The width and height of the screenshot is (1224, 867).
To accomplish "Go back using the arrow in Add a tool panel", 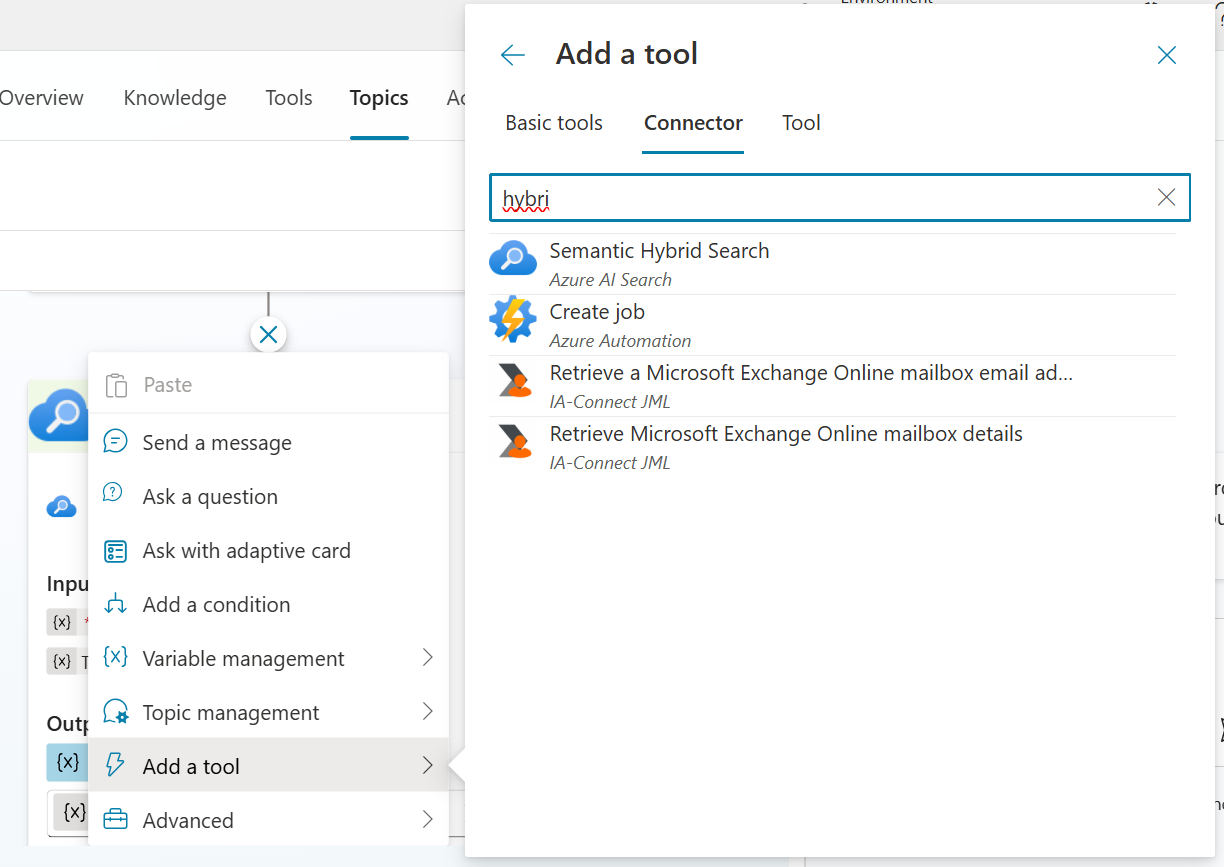I will point(513,55).
